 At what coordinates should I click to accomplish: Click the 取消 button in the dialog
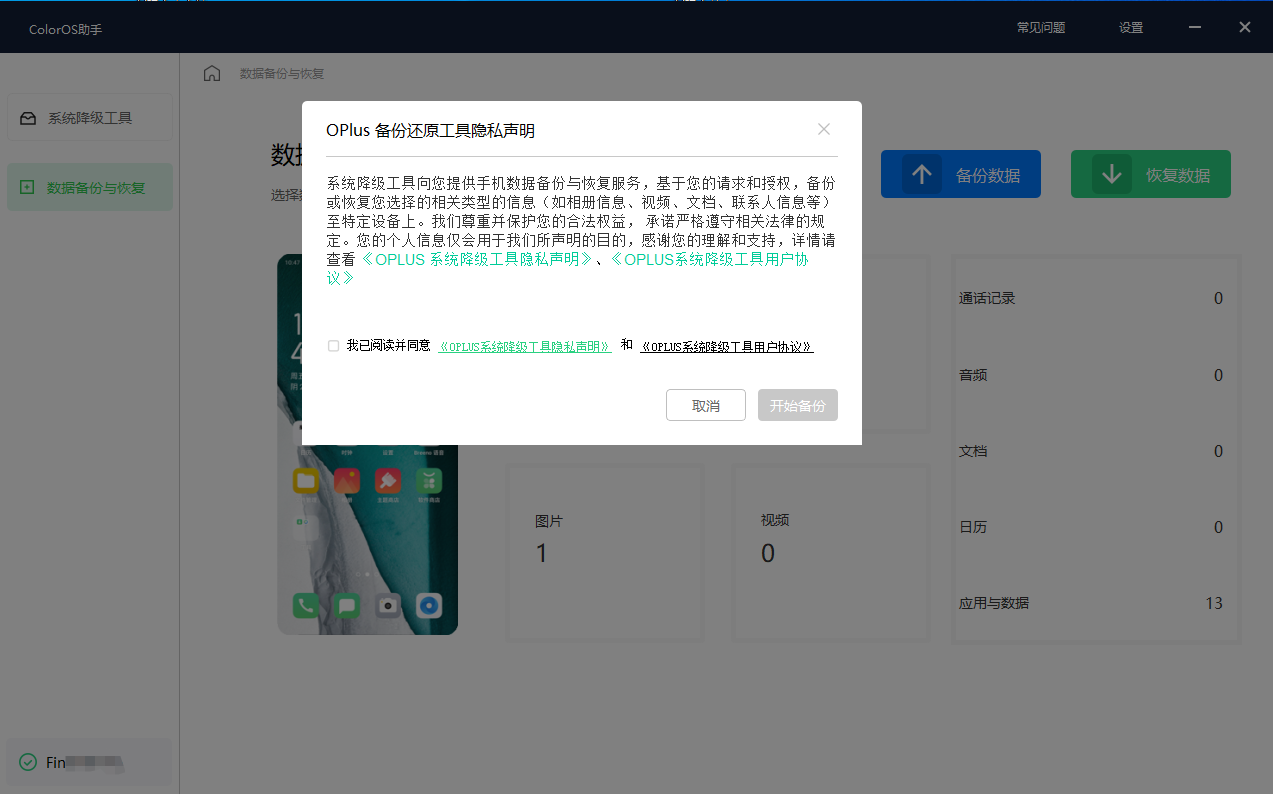pos(706,405)
